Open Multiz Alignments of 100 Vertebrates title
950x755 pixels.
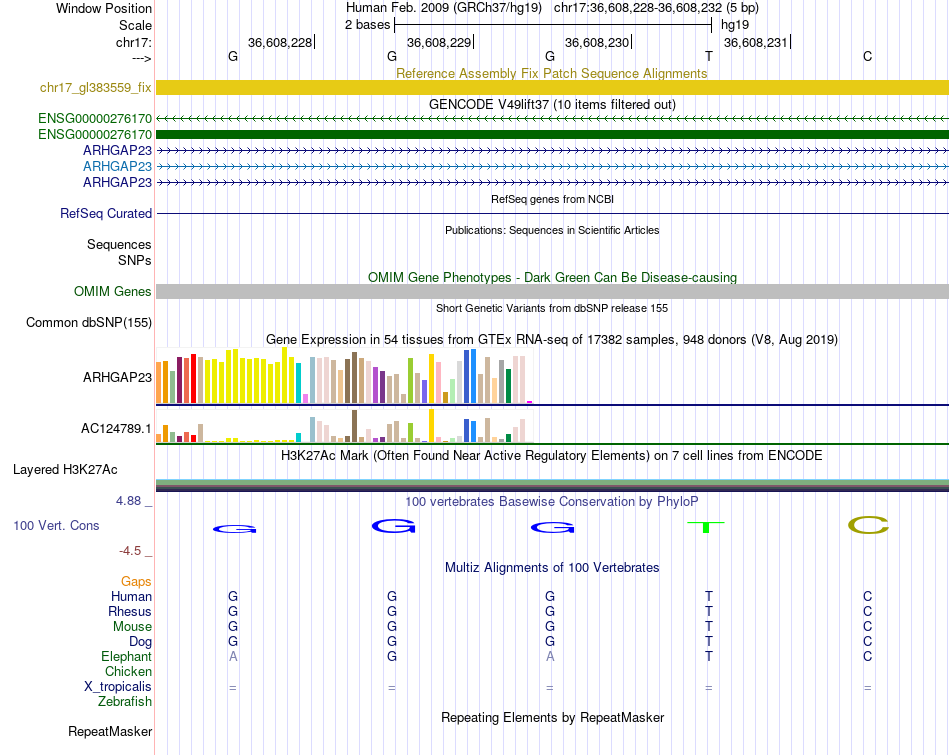[x=552, y=568]
